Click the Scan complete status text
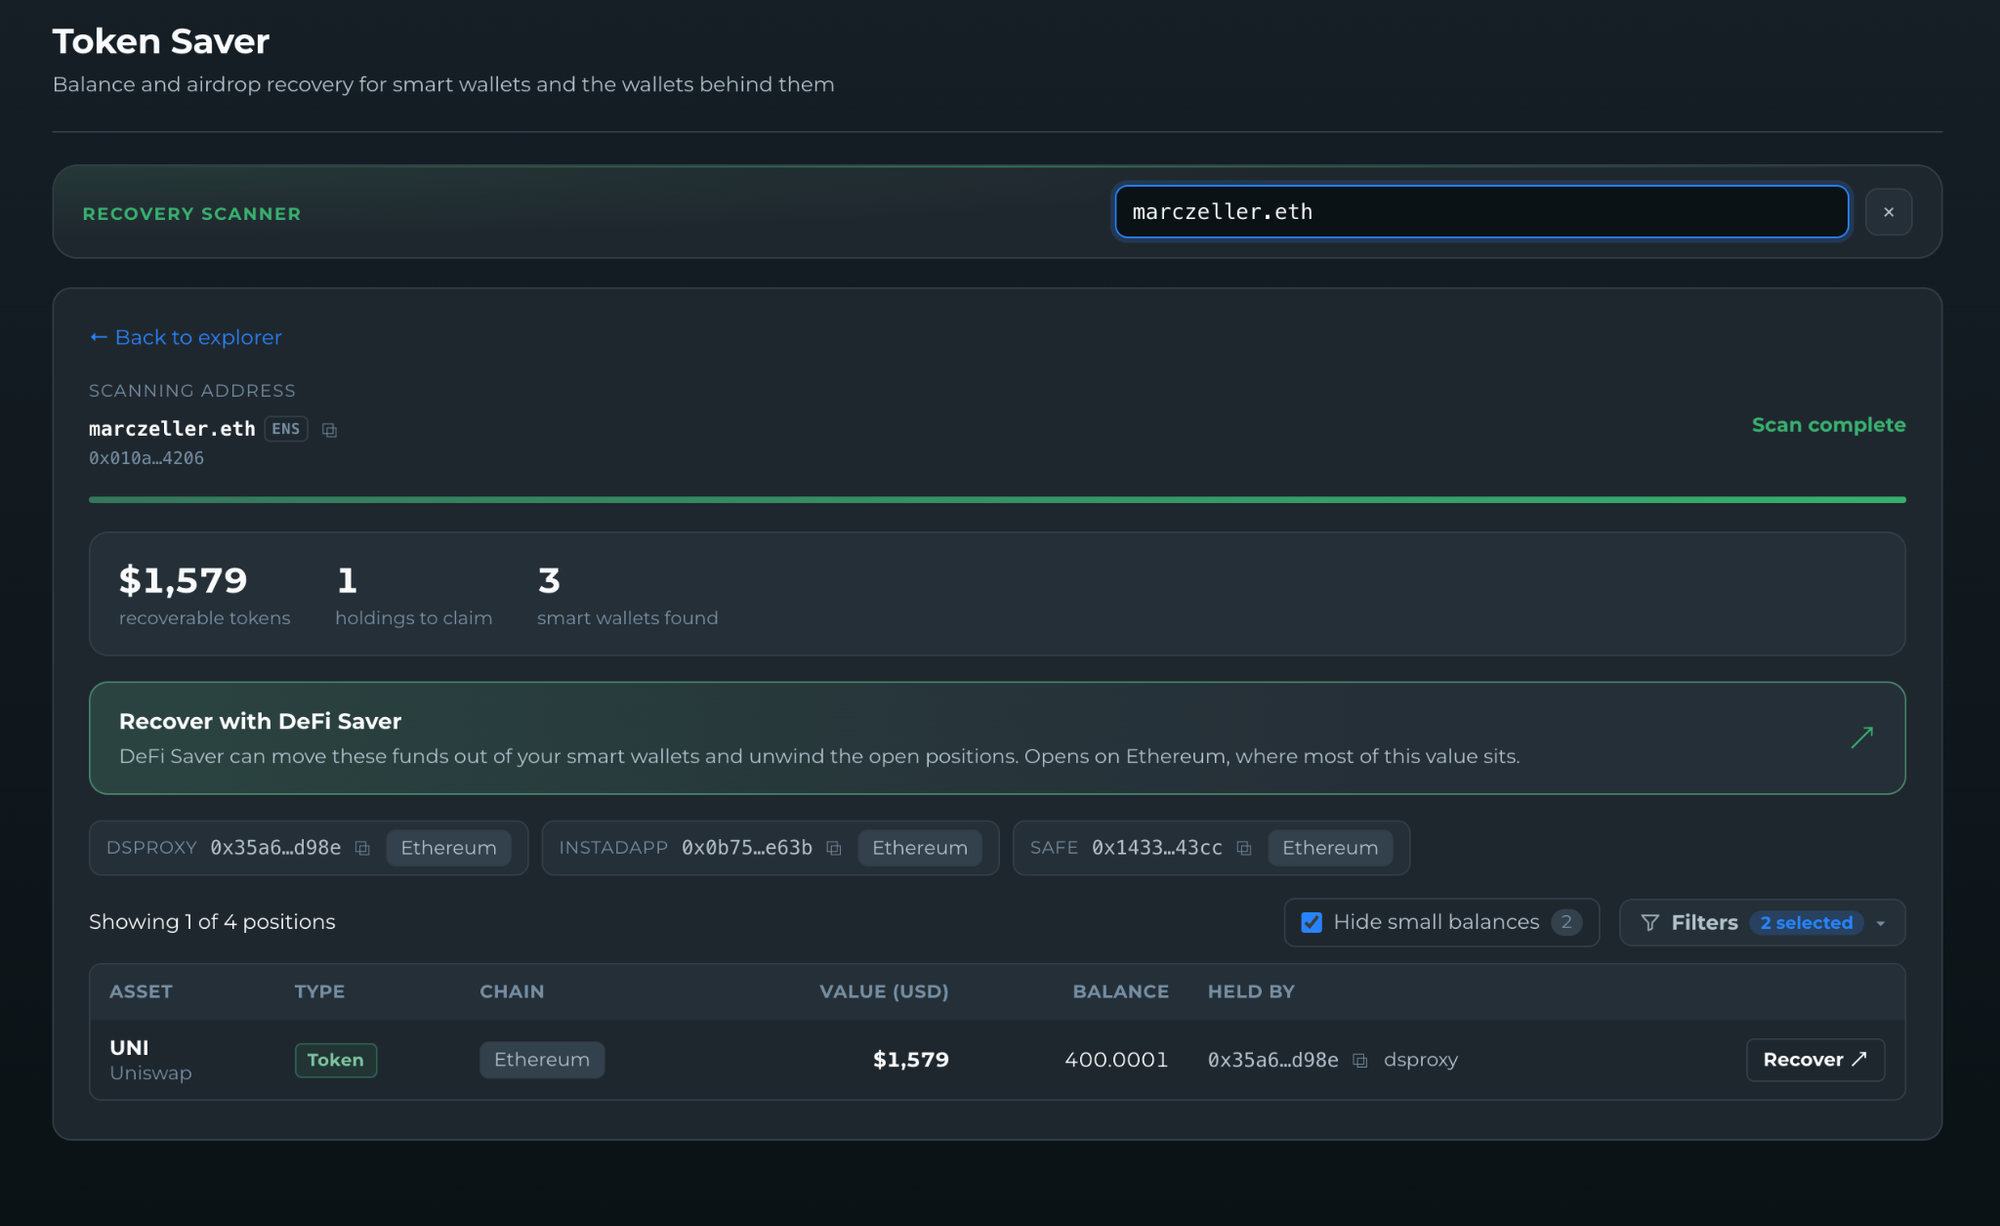 point(1828,425)
